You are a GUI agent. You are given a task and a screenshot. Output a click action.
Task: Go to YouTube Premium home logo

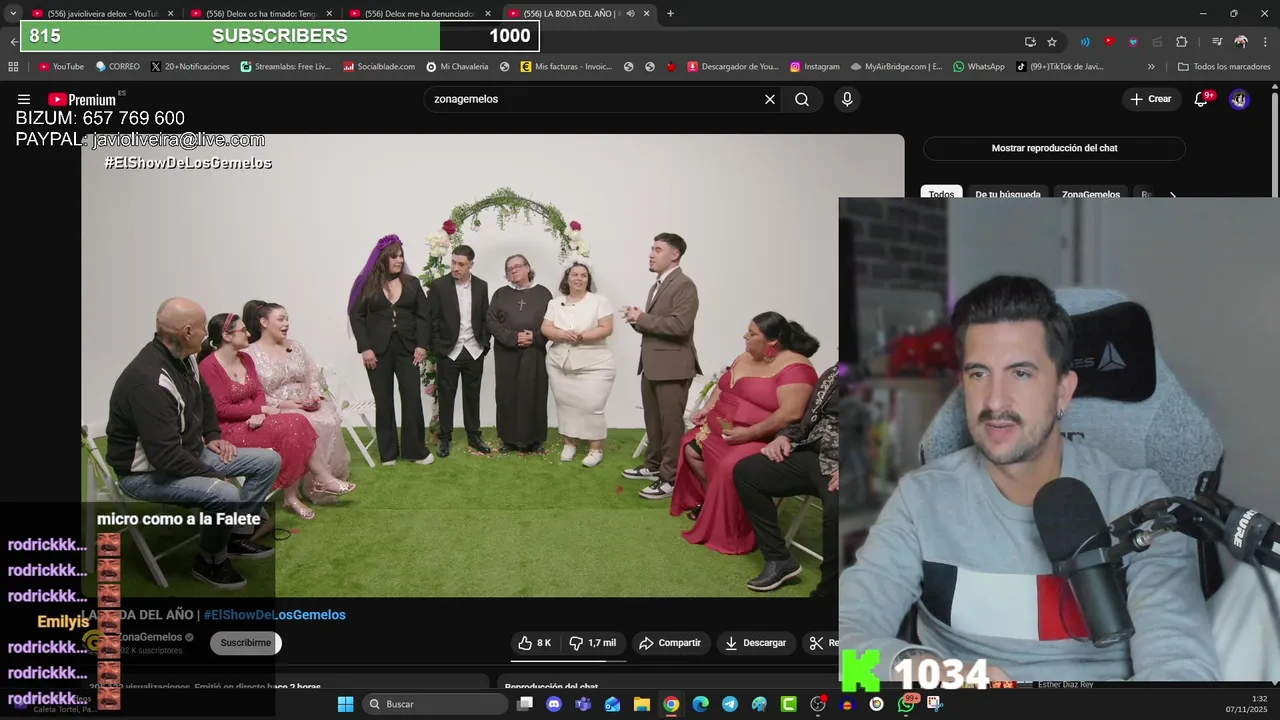(x=82, y=99)
